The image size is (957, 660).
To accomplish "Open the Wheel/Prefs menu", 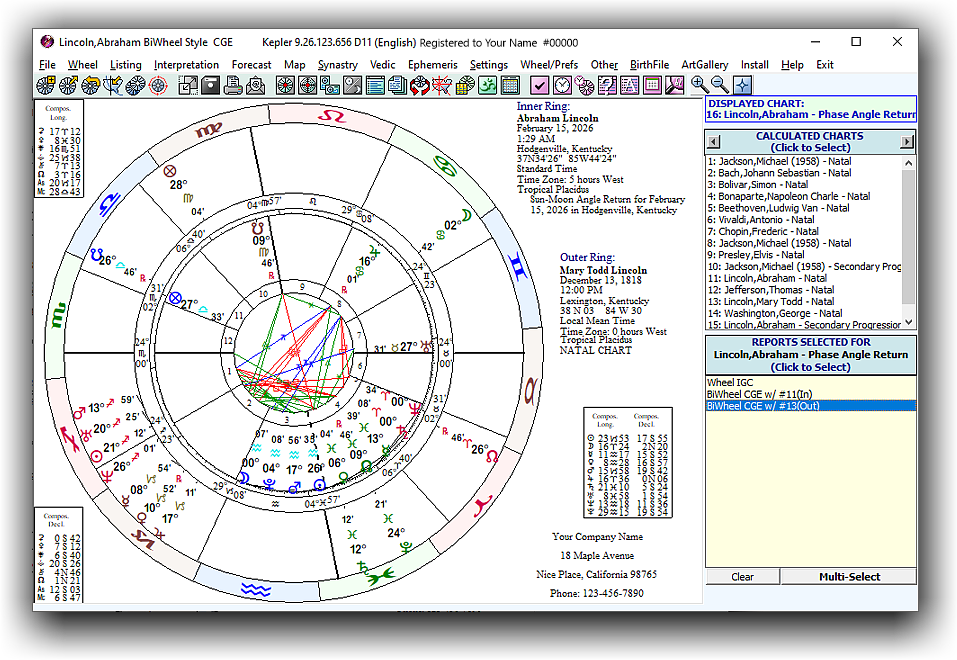I will (549, 65).
